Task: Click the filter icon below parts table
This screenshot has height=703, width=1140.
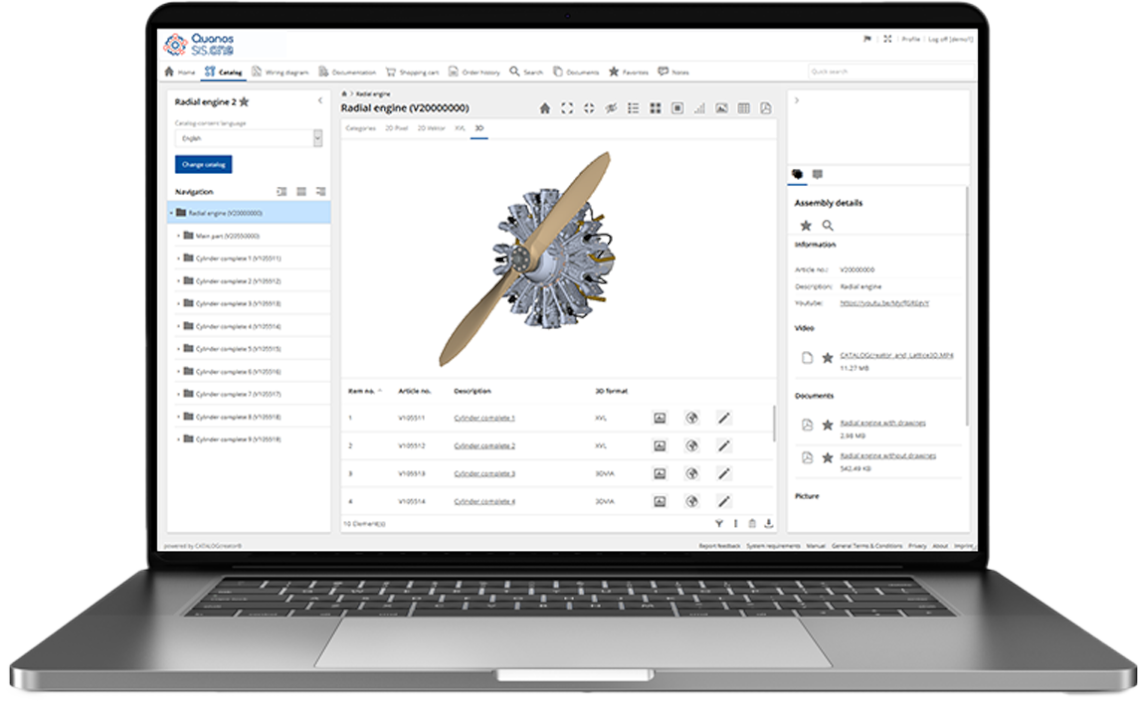Action: pyautogui.click(x=719, y=523)
